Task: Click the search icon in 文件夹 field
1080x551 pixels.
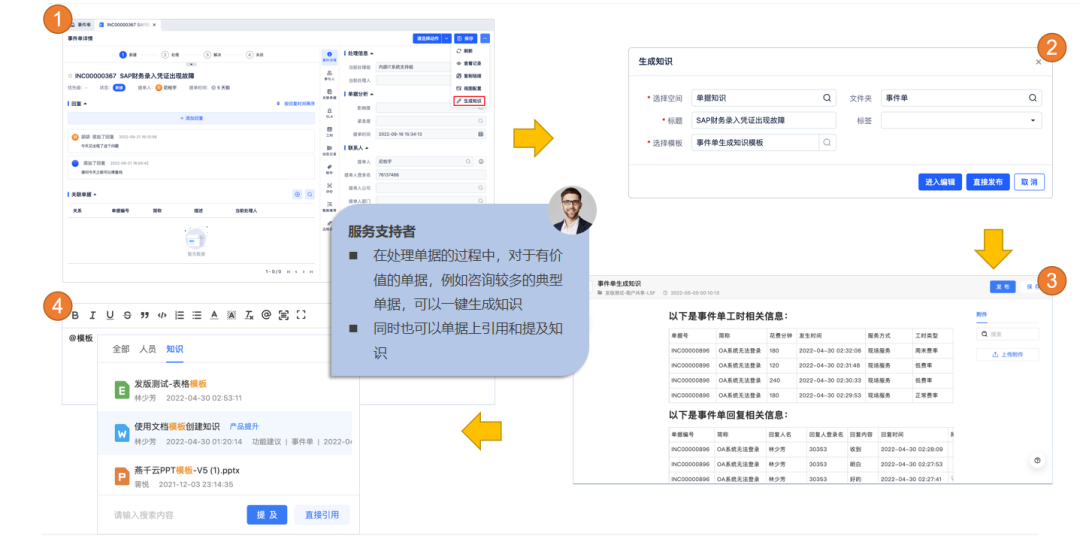Action: (1033, 98)
